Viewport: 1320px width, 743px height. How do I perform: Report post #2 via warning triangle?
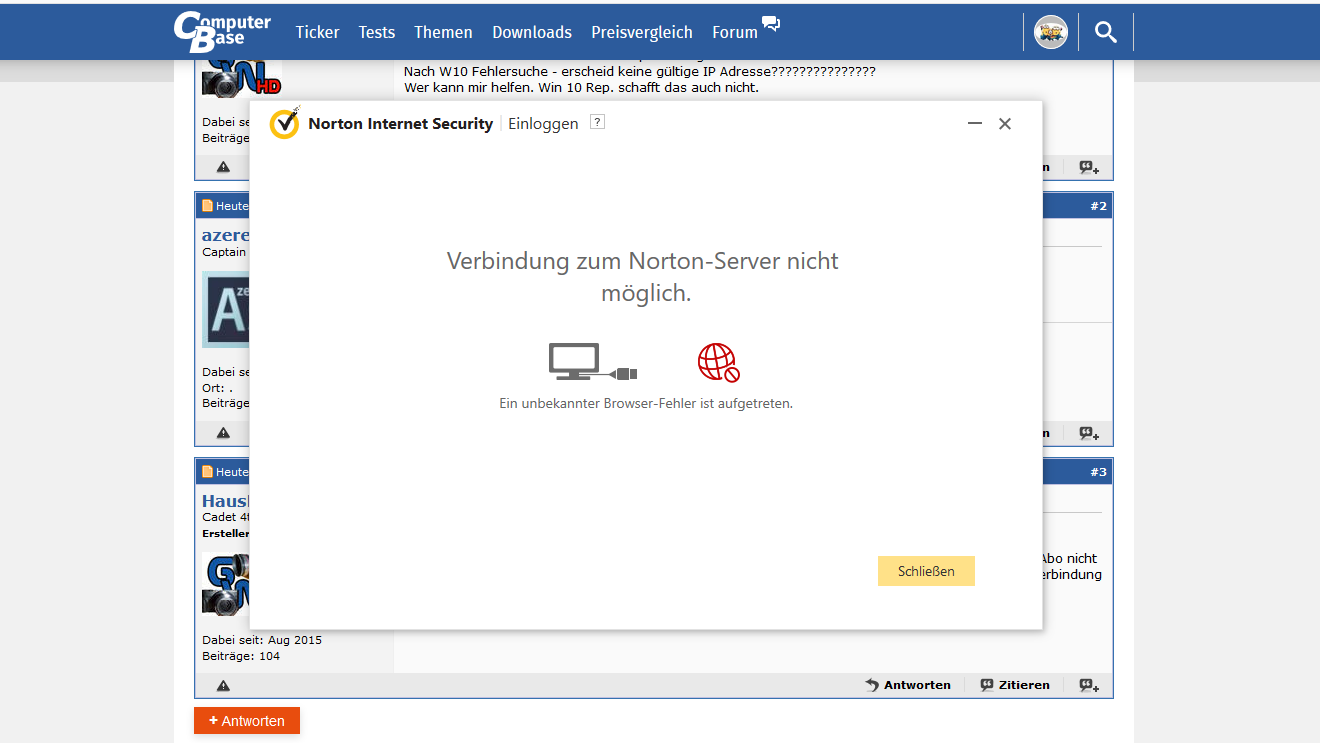pos(223,433)
